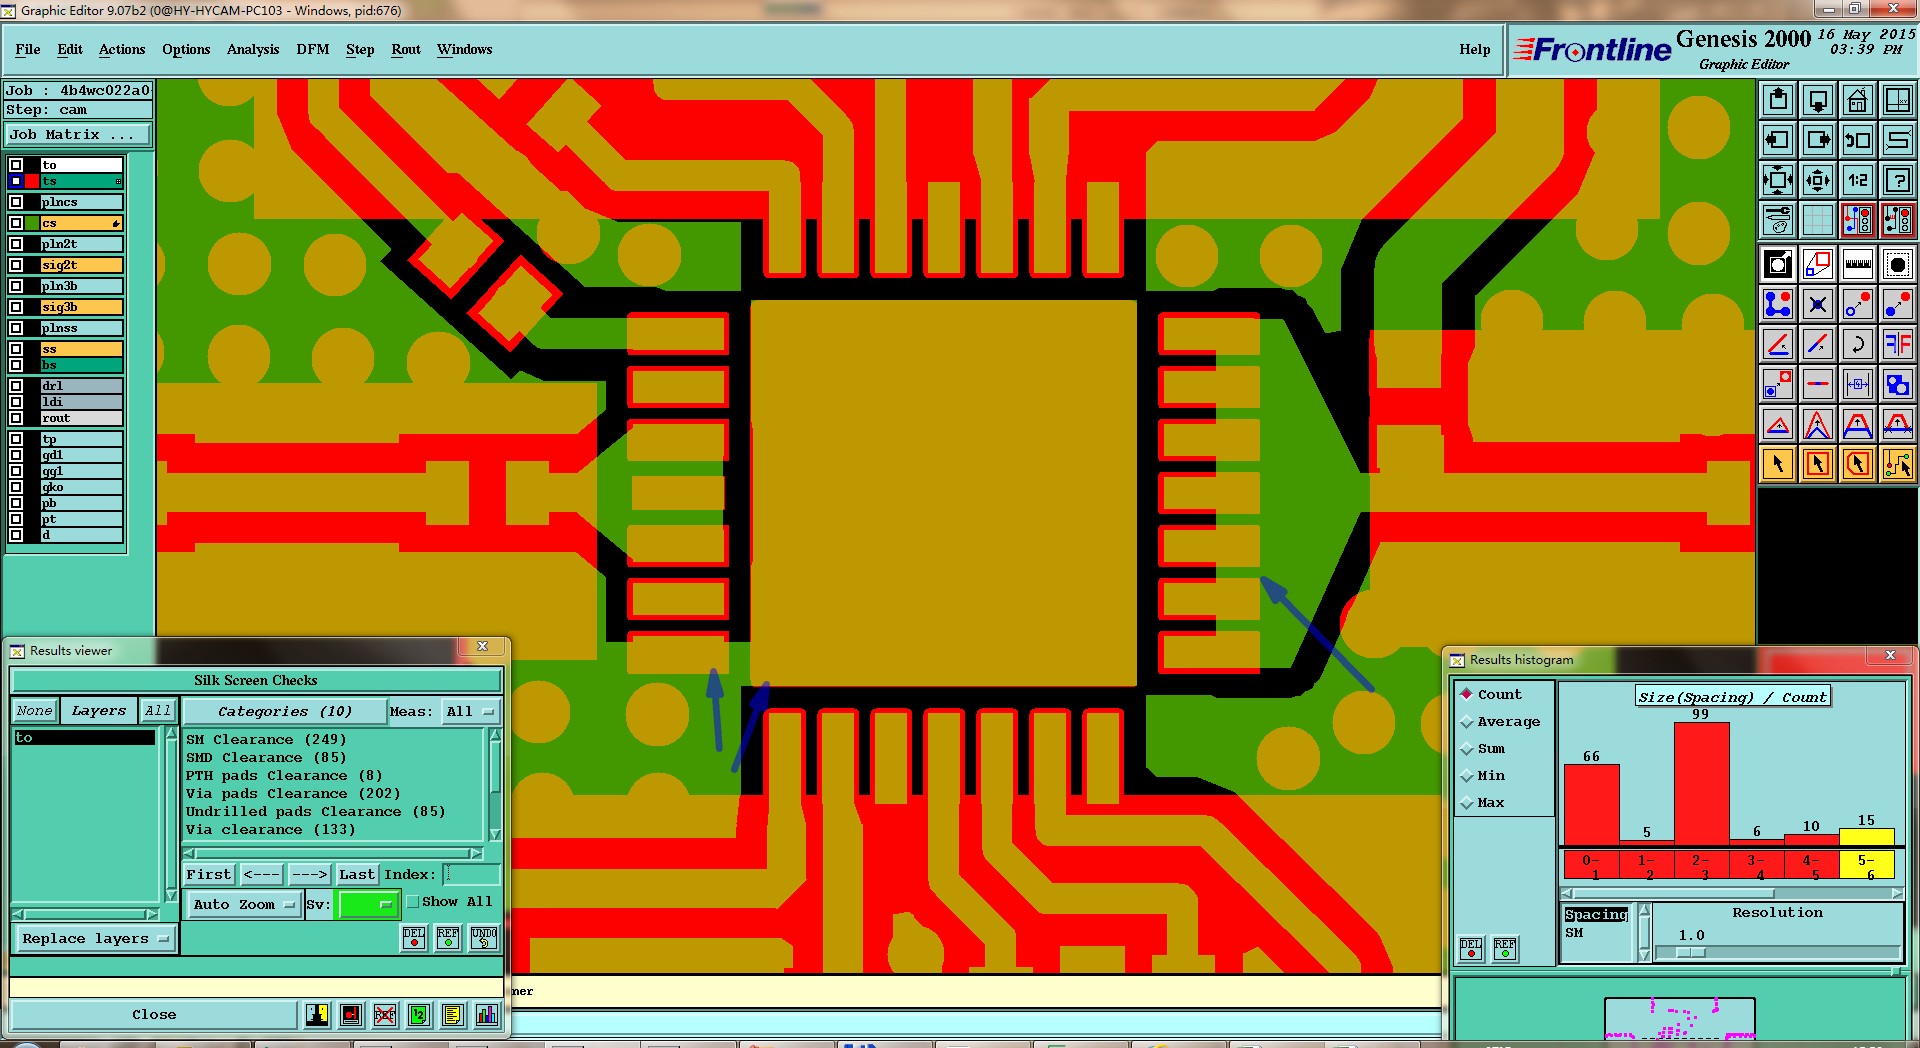
Task: Click the previous result <--- button
Action: 262,875
